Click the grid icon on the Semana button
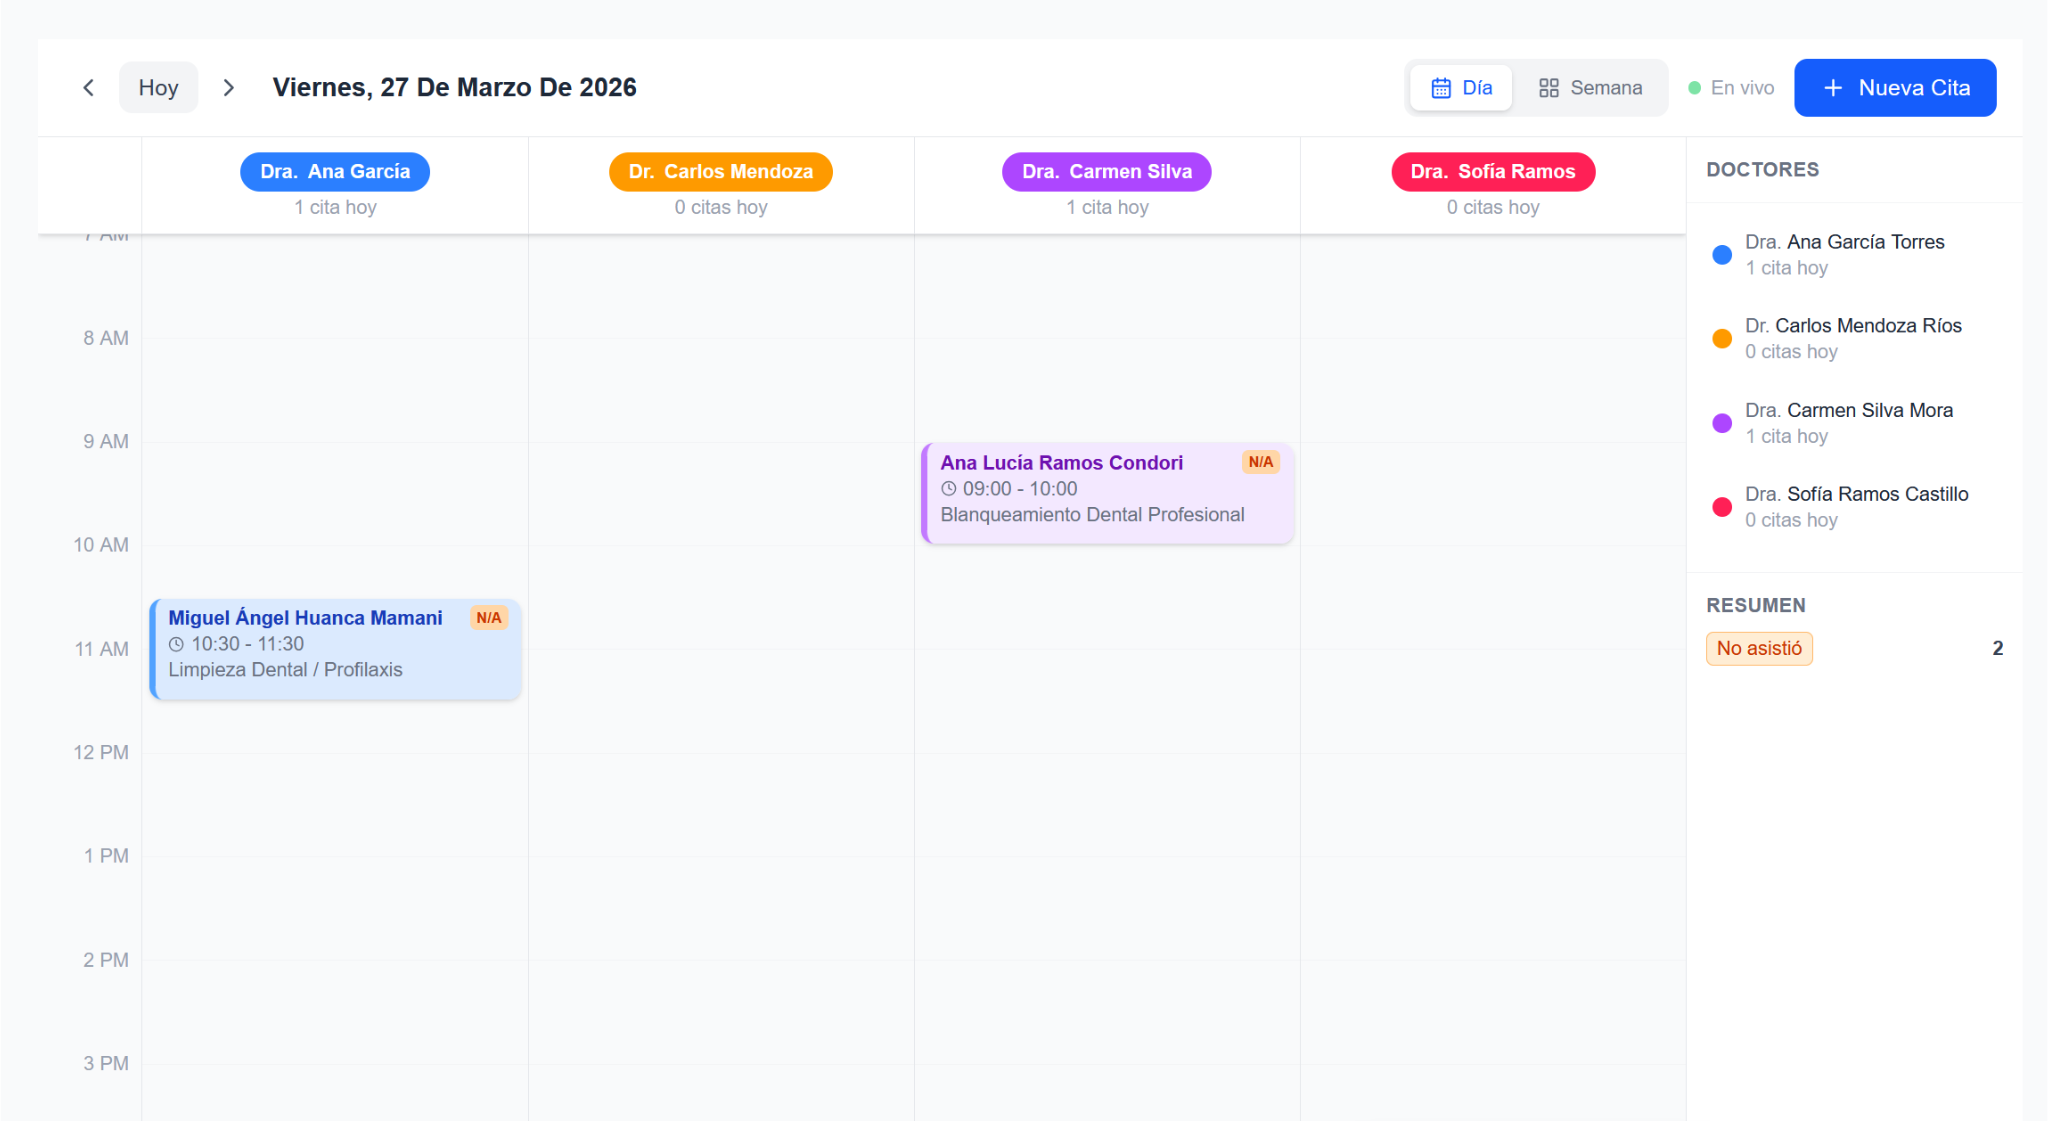 pyautogui.click(x=1549, y=87)
